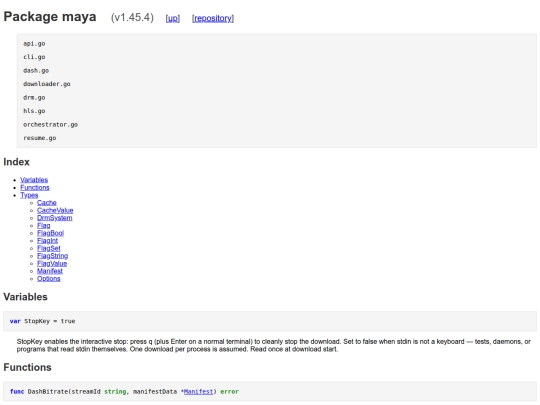540x405 pixels.
Task: Open the FlagBool type link
Action: pyautogui.click(x=50, y=233)
